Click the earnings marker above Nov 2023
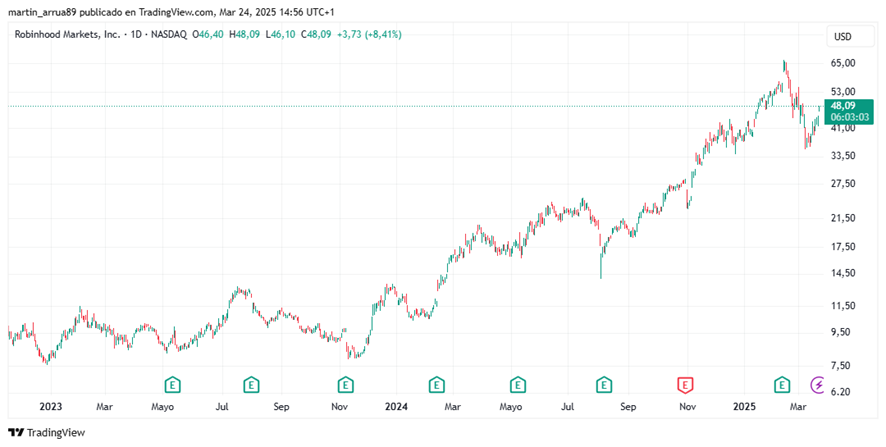This screenshot has height=447, width=886. click(x=345, y=384)
